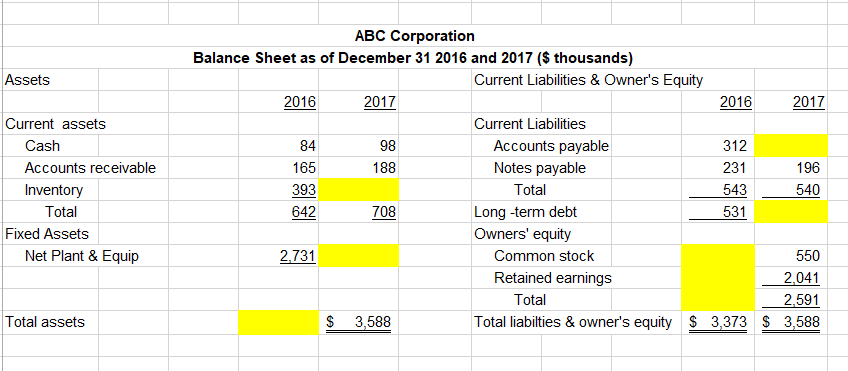
Task: Click total assets 2017 value $3,588
Action: (359, 322)
